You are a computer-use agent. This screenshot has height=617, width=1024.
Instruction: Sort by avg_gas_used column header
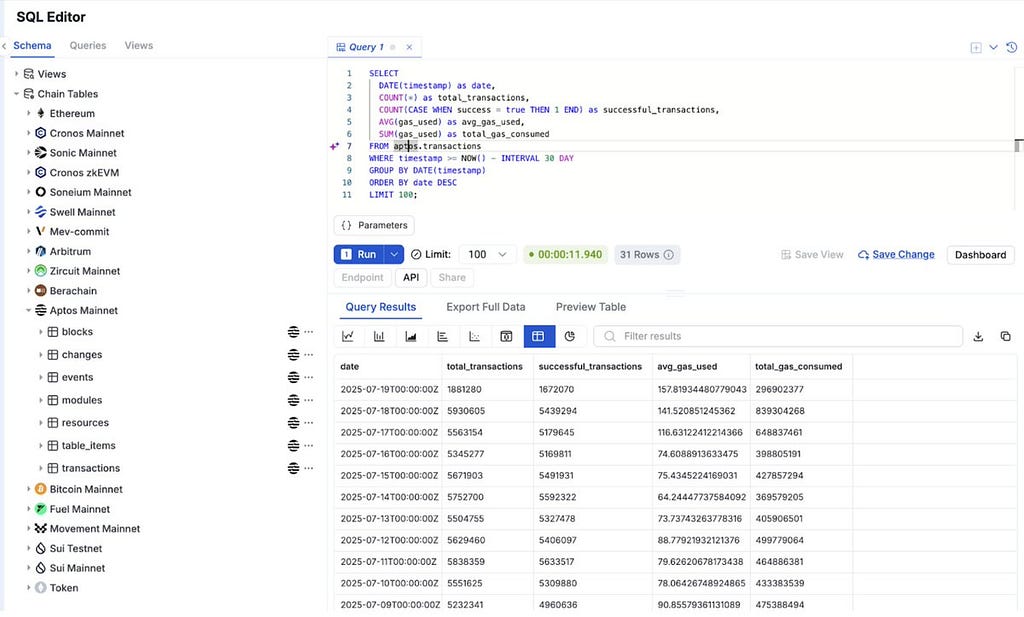(687, 367)
